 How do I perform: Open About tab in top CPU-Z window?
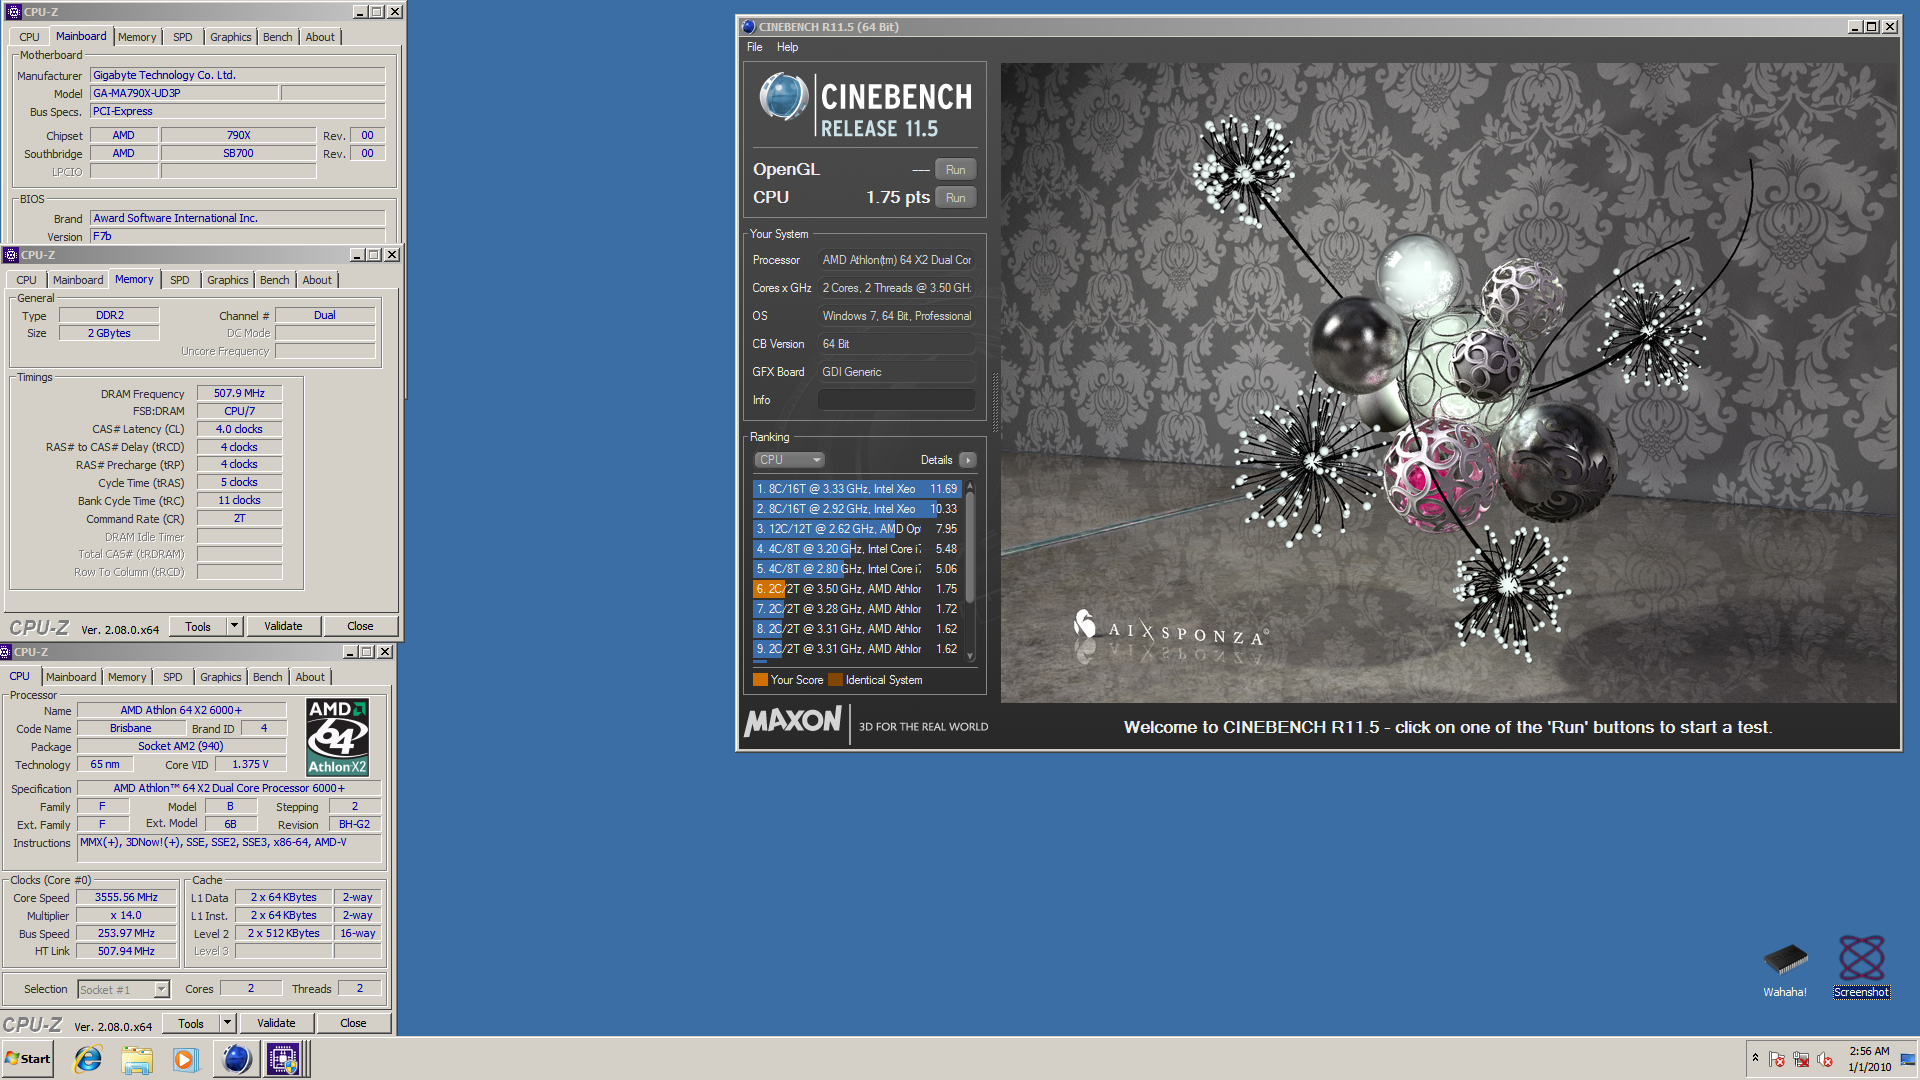point(320,37)
